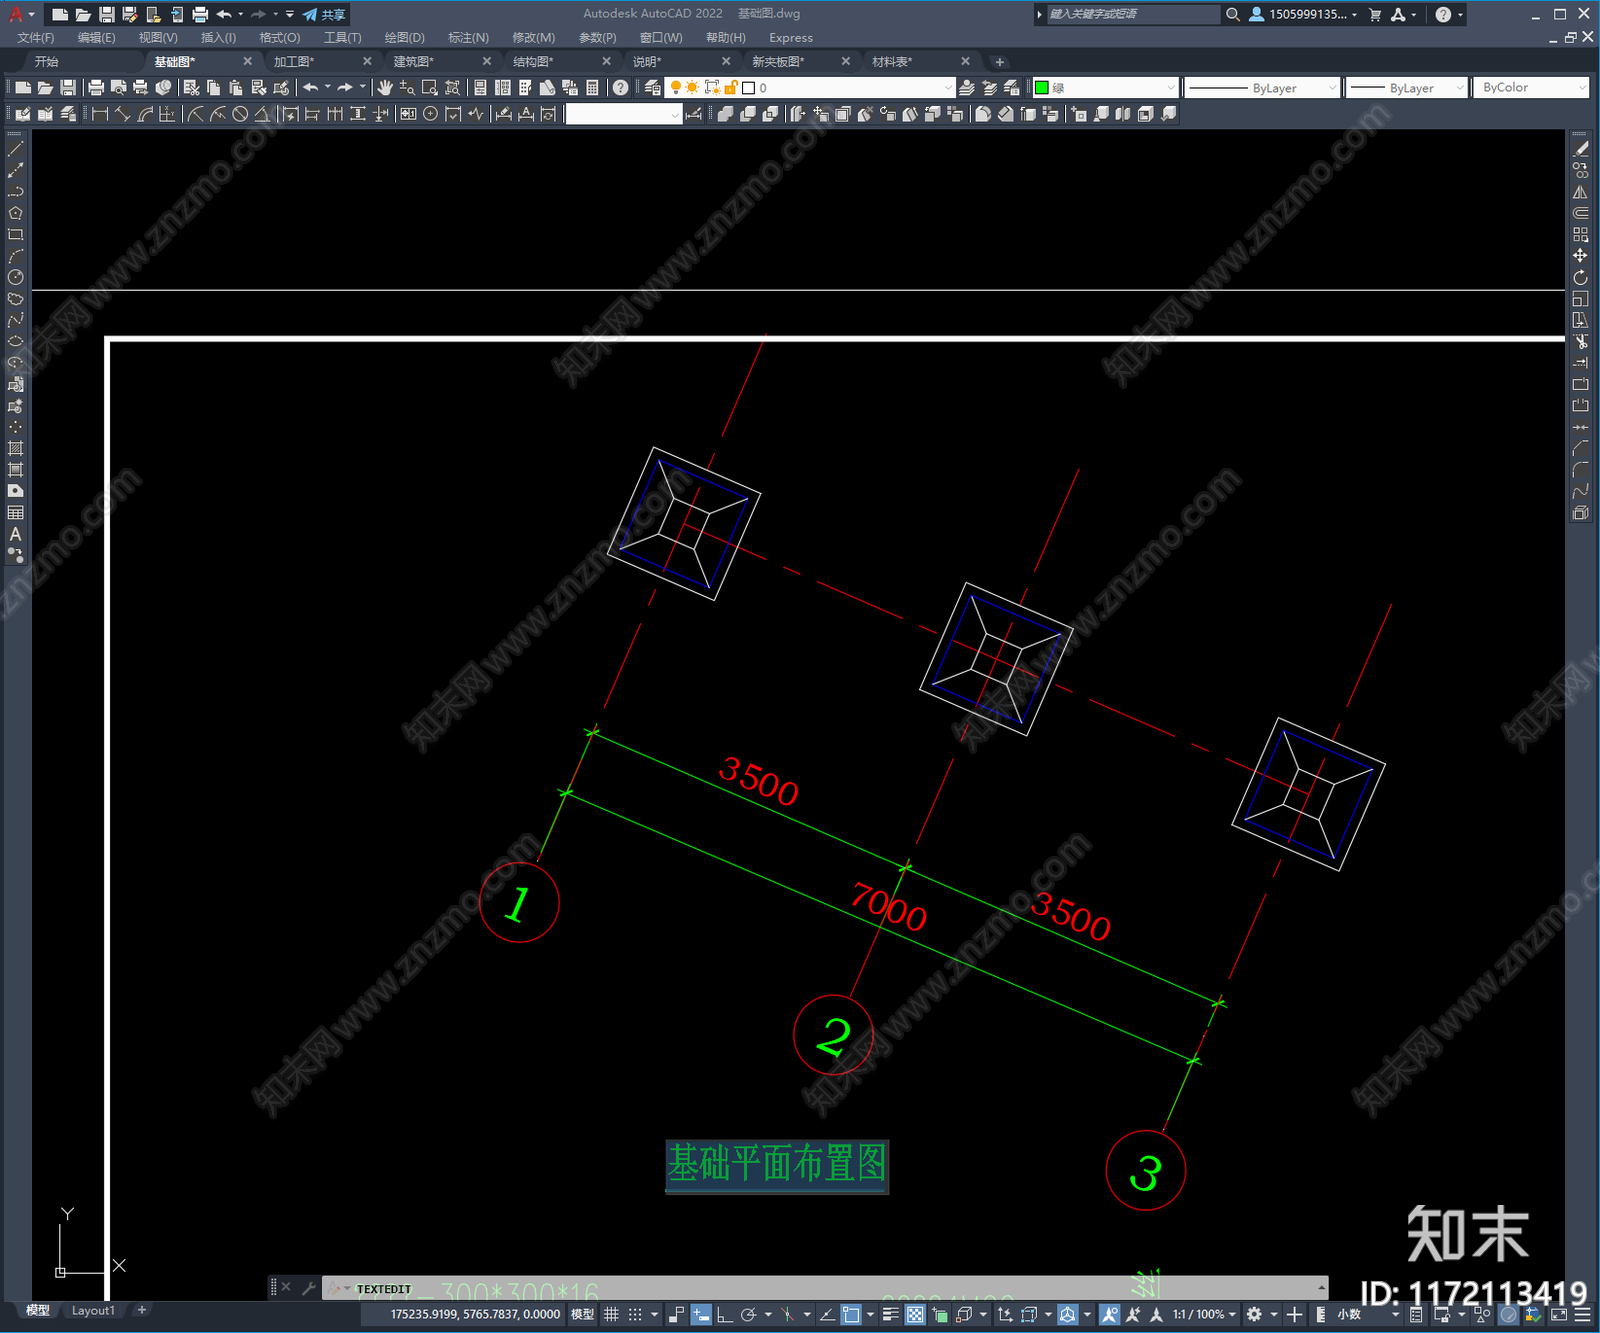
Task: Switch to the 加工图* drawing tab
Action: (x=294, y=62)
